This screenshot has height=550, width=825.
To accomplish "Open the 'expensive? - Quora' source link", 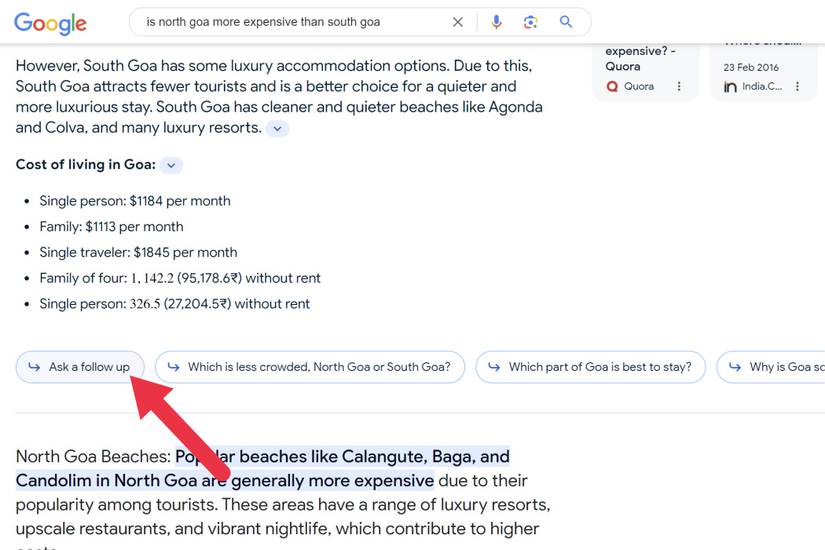I will point(640,58).
